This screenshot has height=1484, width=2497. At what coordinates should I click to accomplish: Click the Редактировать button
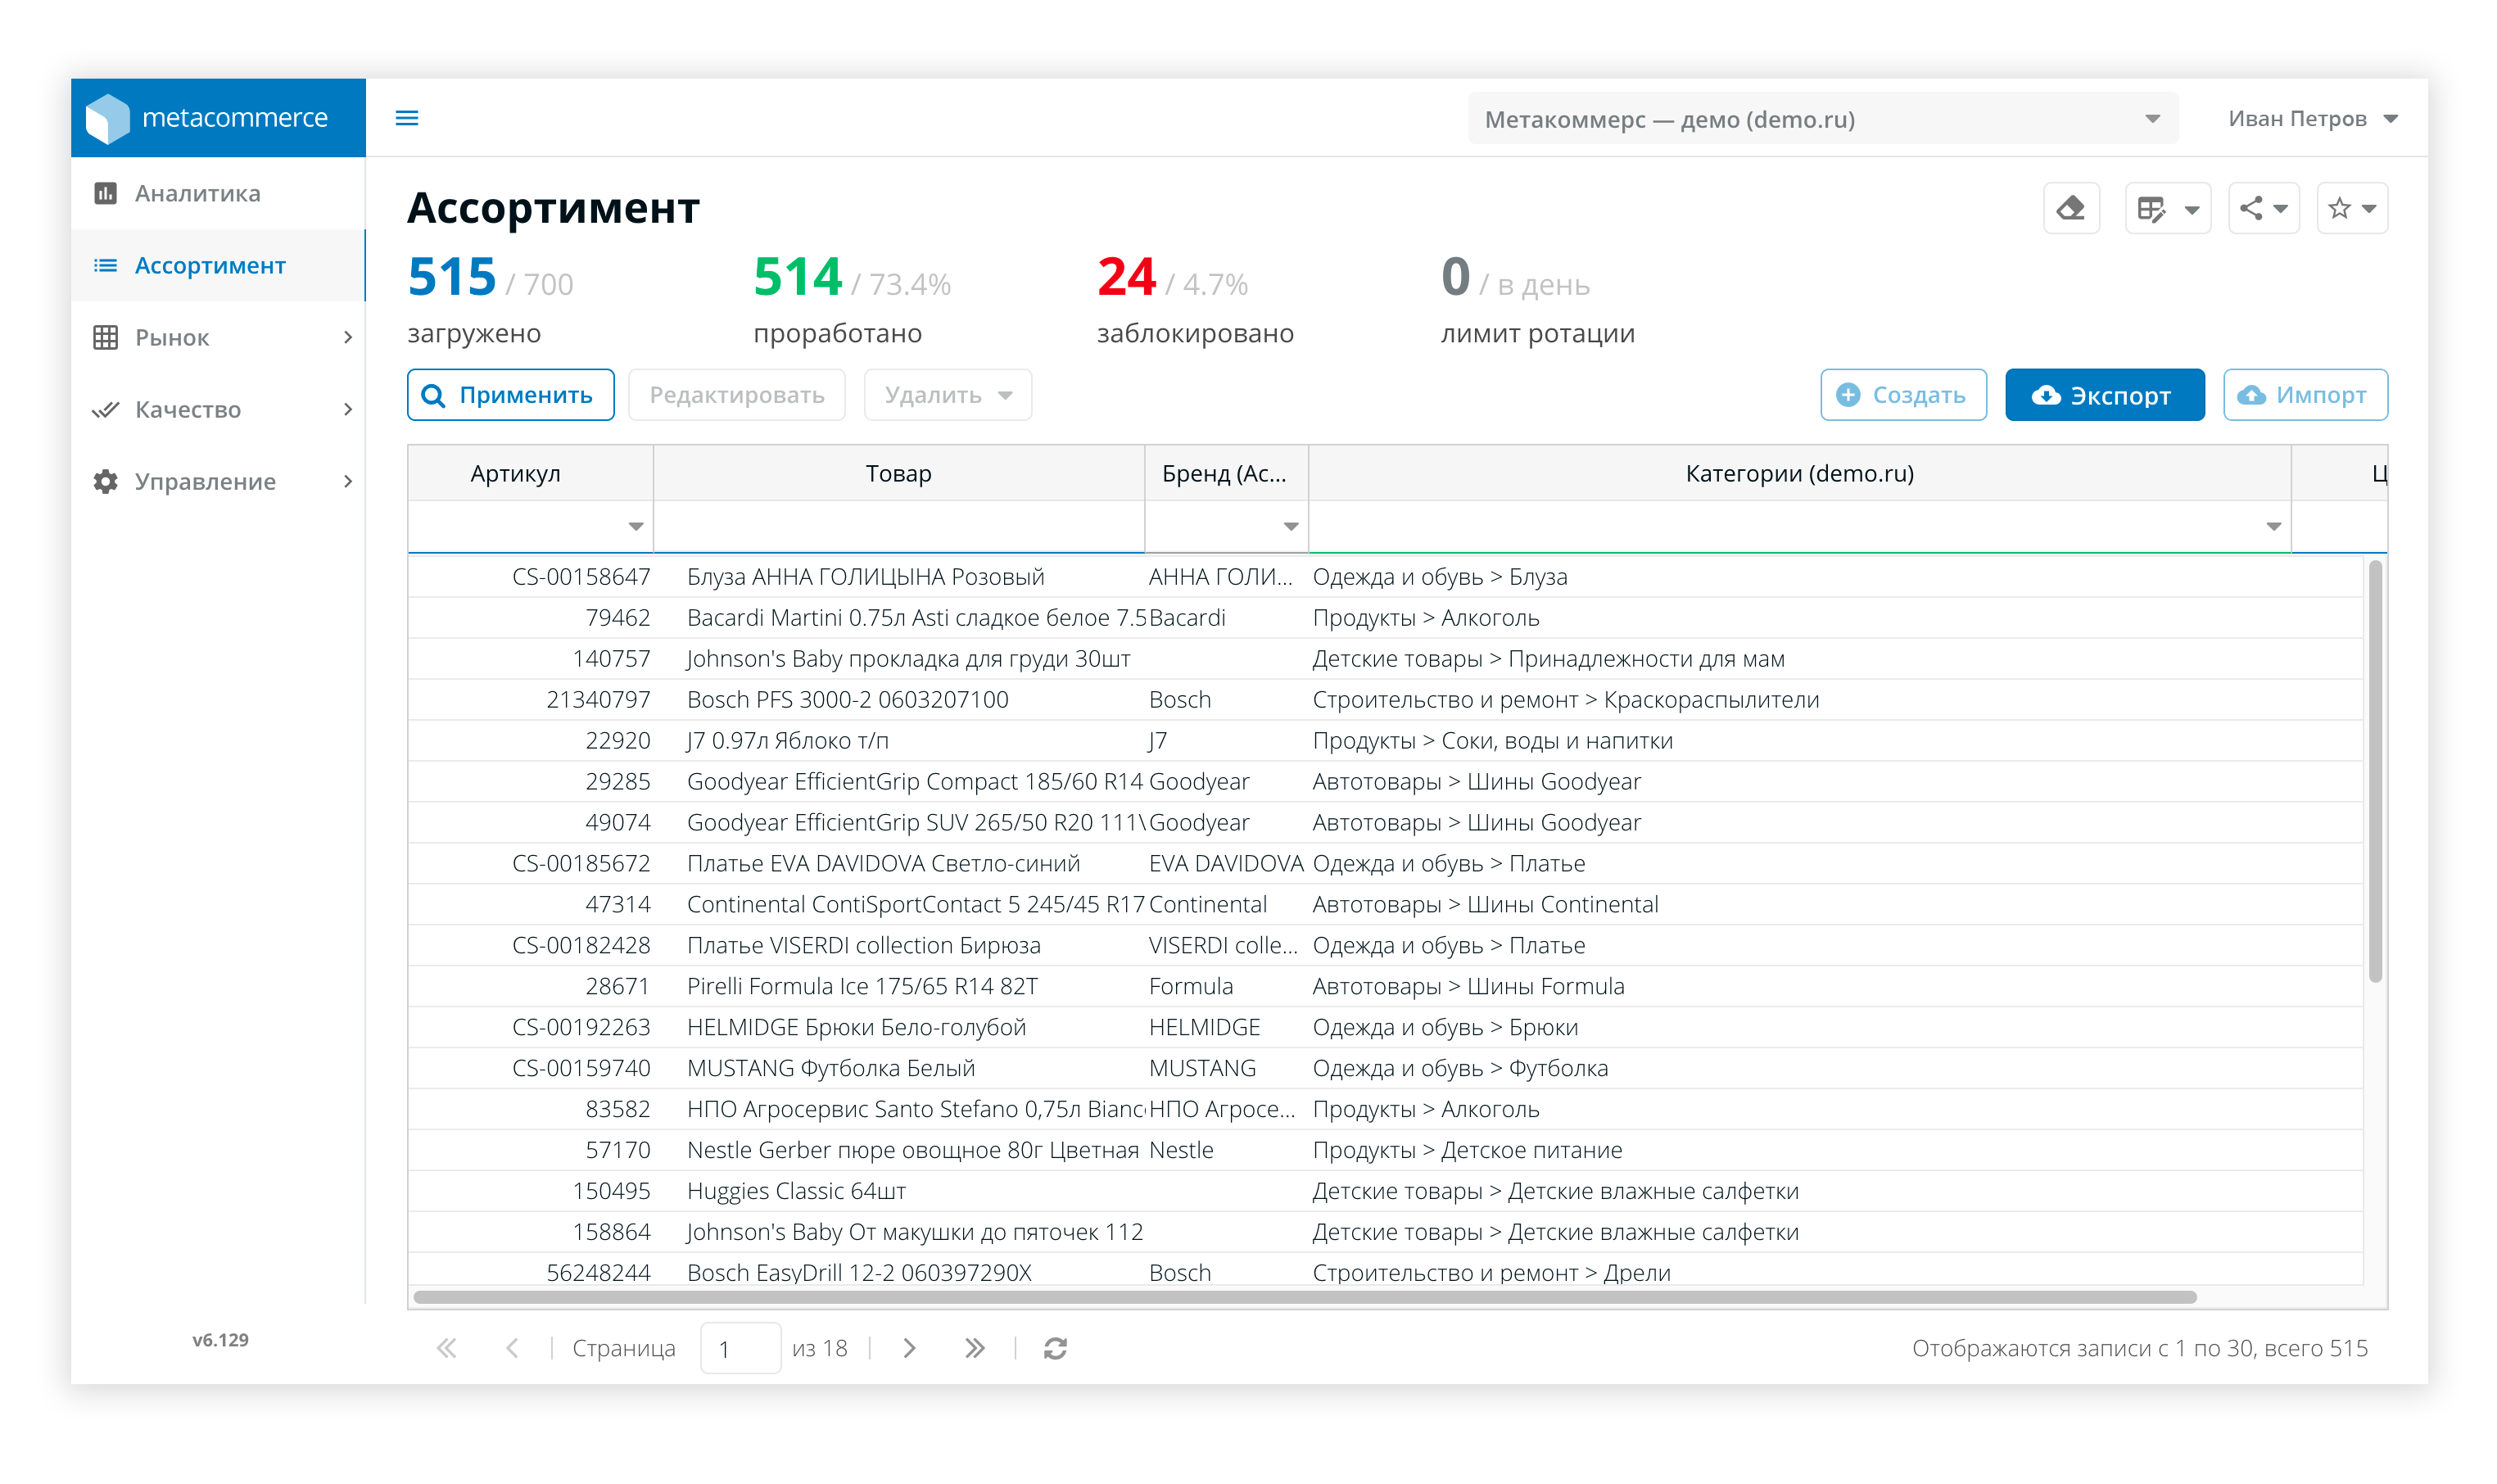[x=736, y=395]
